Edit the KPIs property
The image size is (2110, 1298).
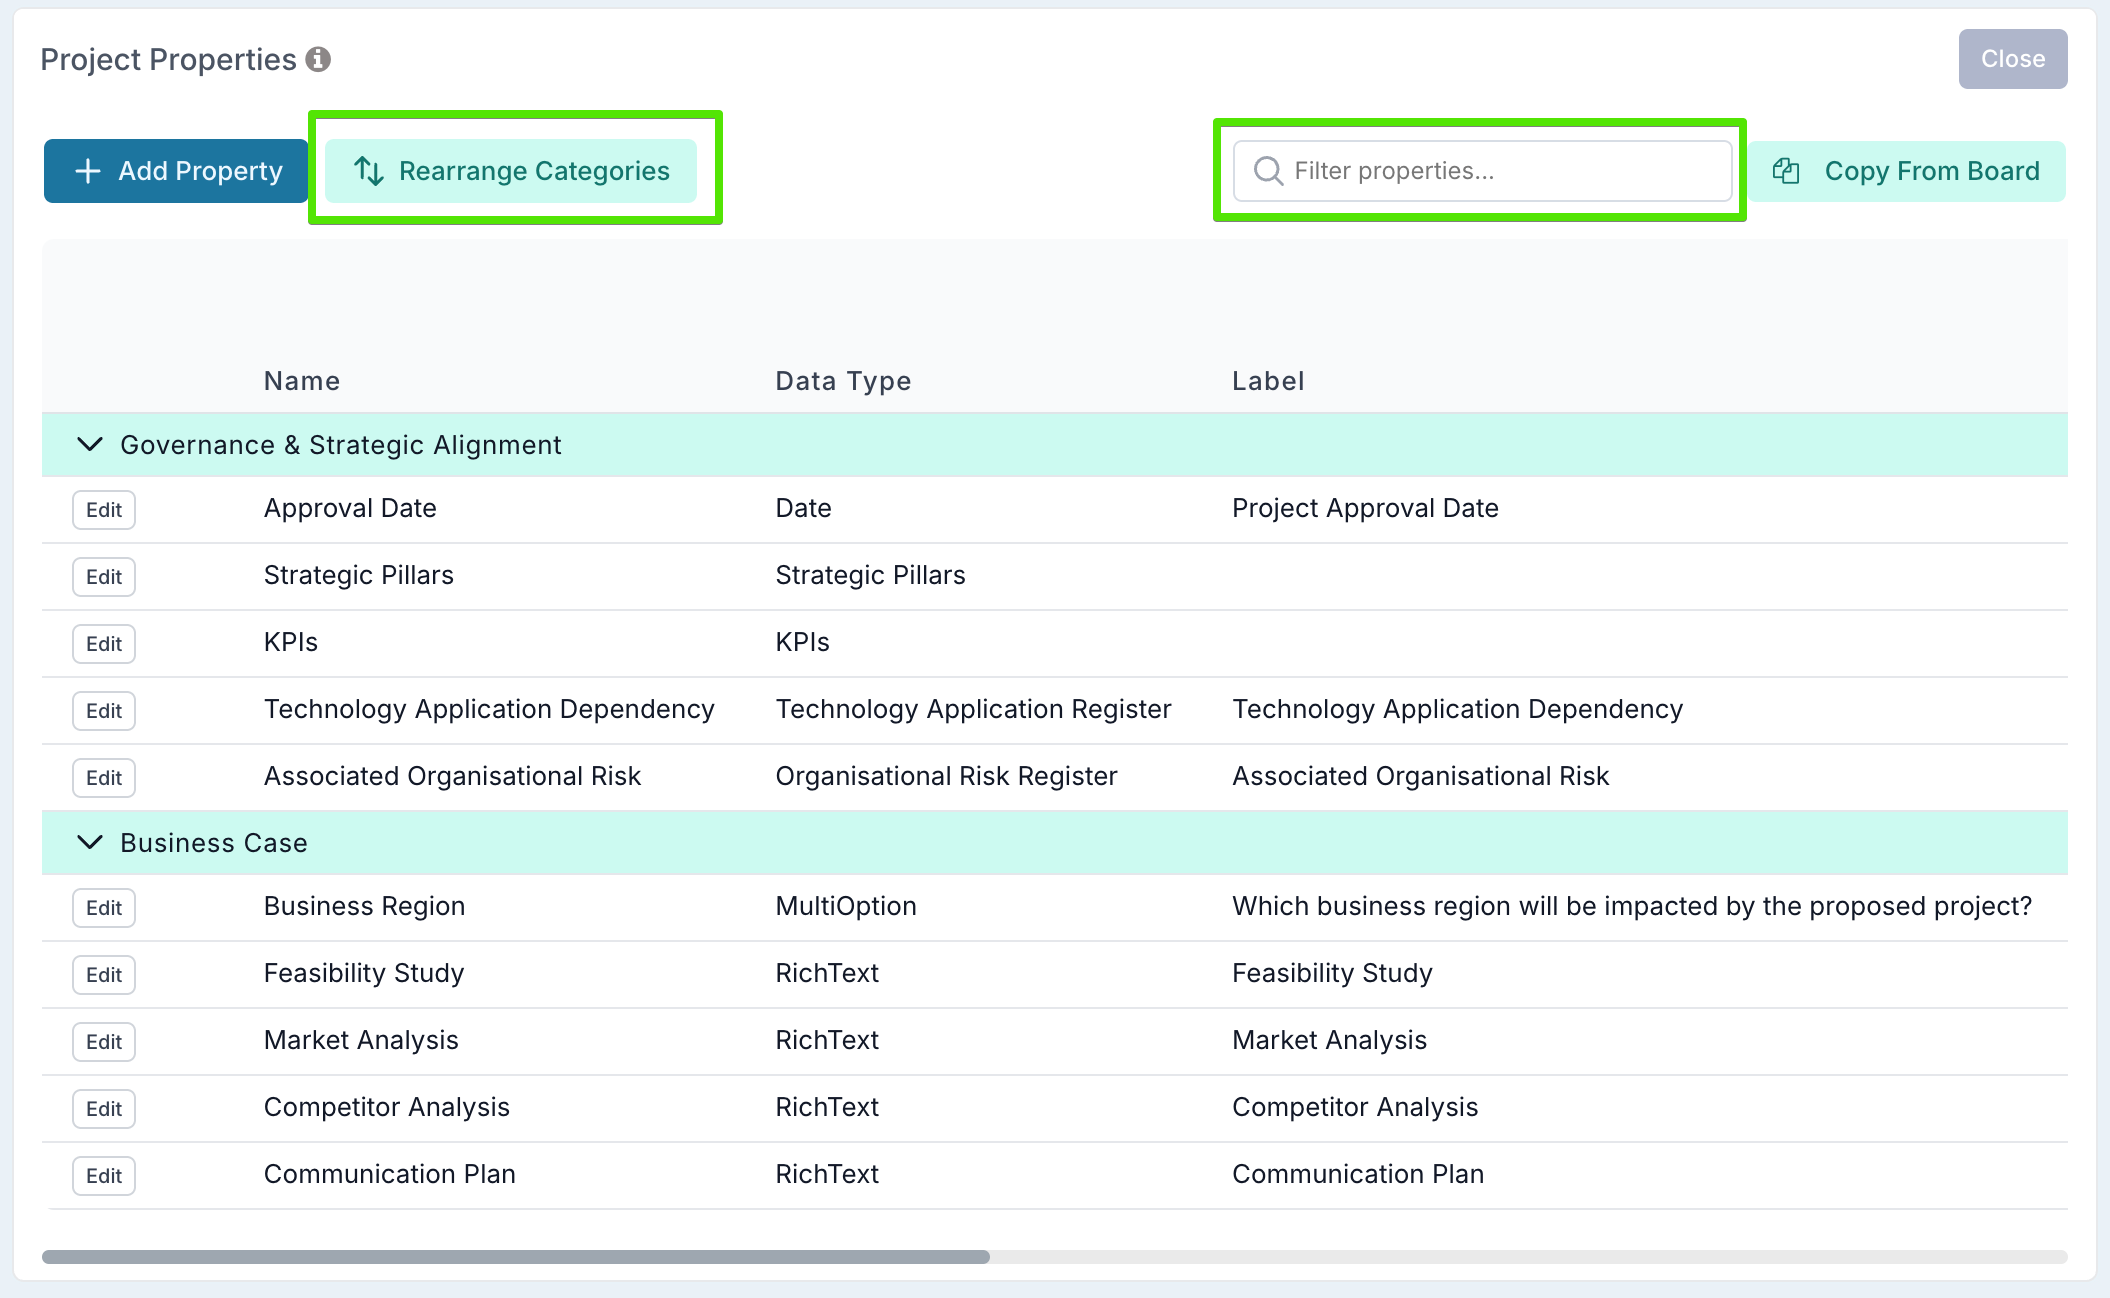[x=104, y=644]
